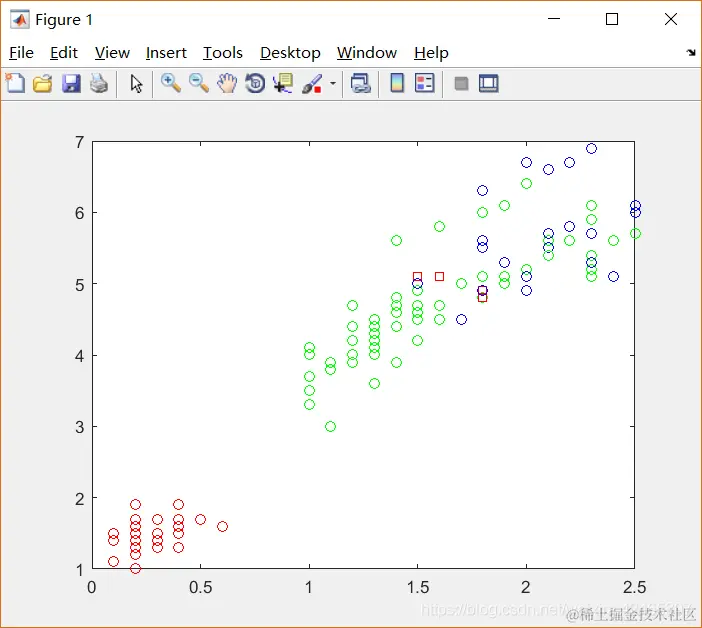
Task: Open the Insert menu
Action: click(166, 53)
